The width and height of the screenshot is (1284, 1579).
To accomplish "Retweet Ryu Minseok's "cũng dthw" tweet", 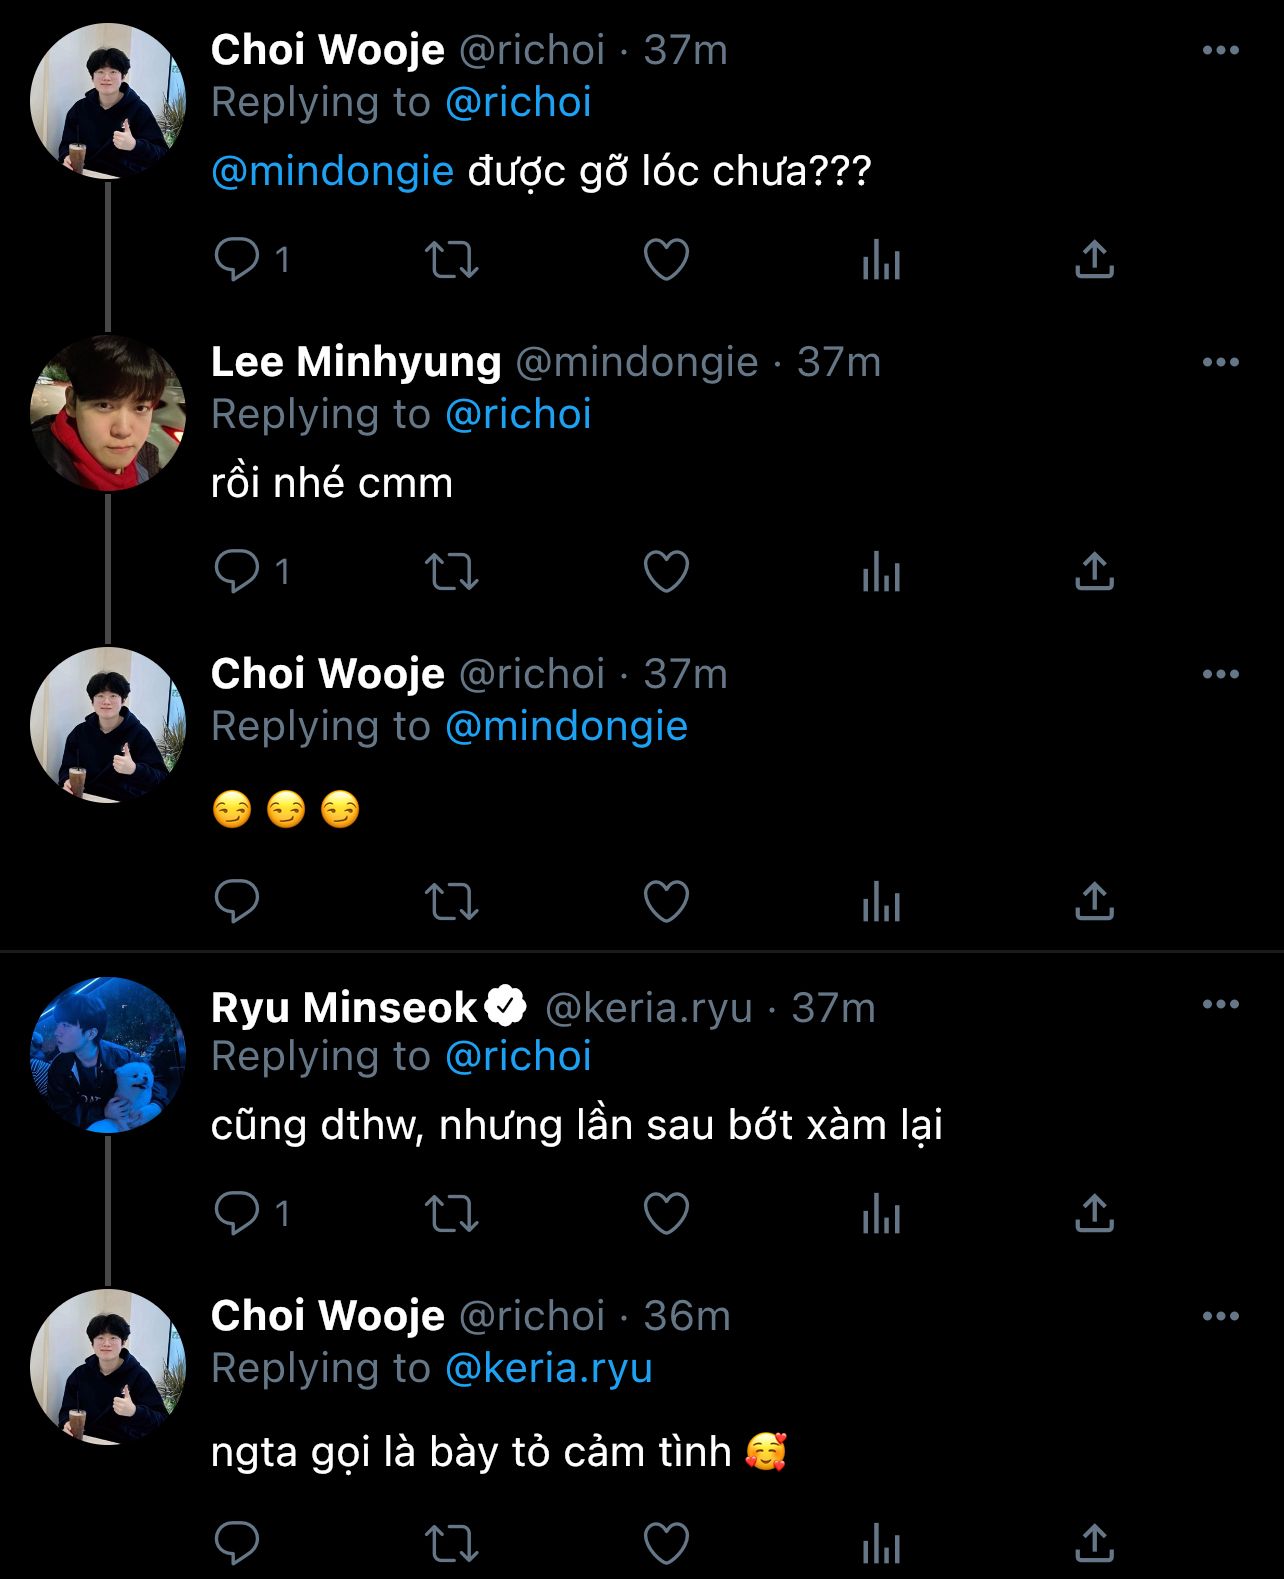I will tap(452, 1214).
